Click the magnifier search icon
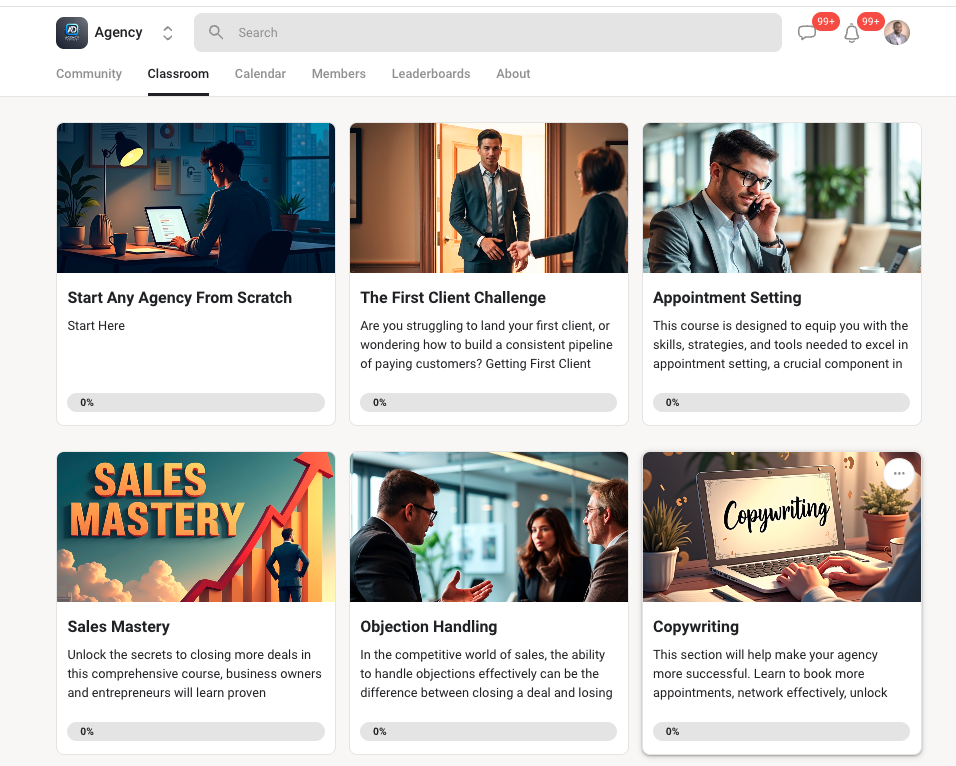 [x=216, y=32]
